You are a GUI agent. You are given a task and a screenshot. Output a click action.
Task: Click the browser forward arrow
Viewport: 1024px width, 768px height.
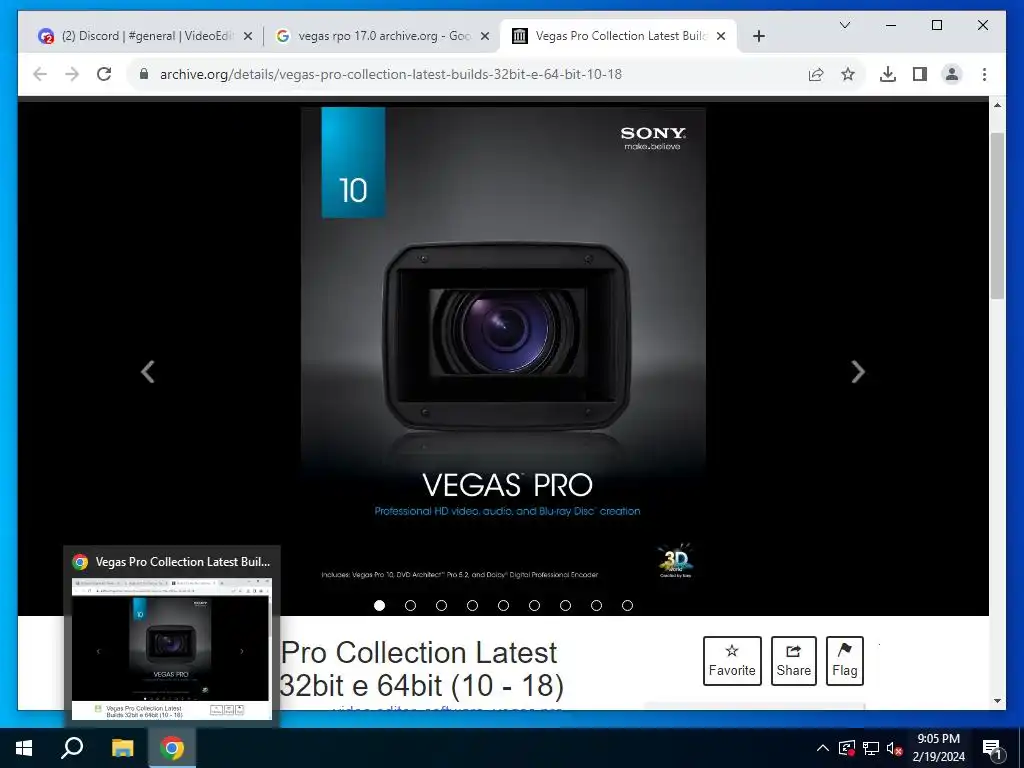[x=72, y=74]
